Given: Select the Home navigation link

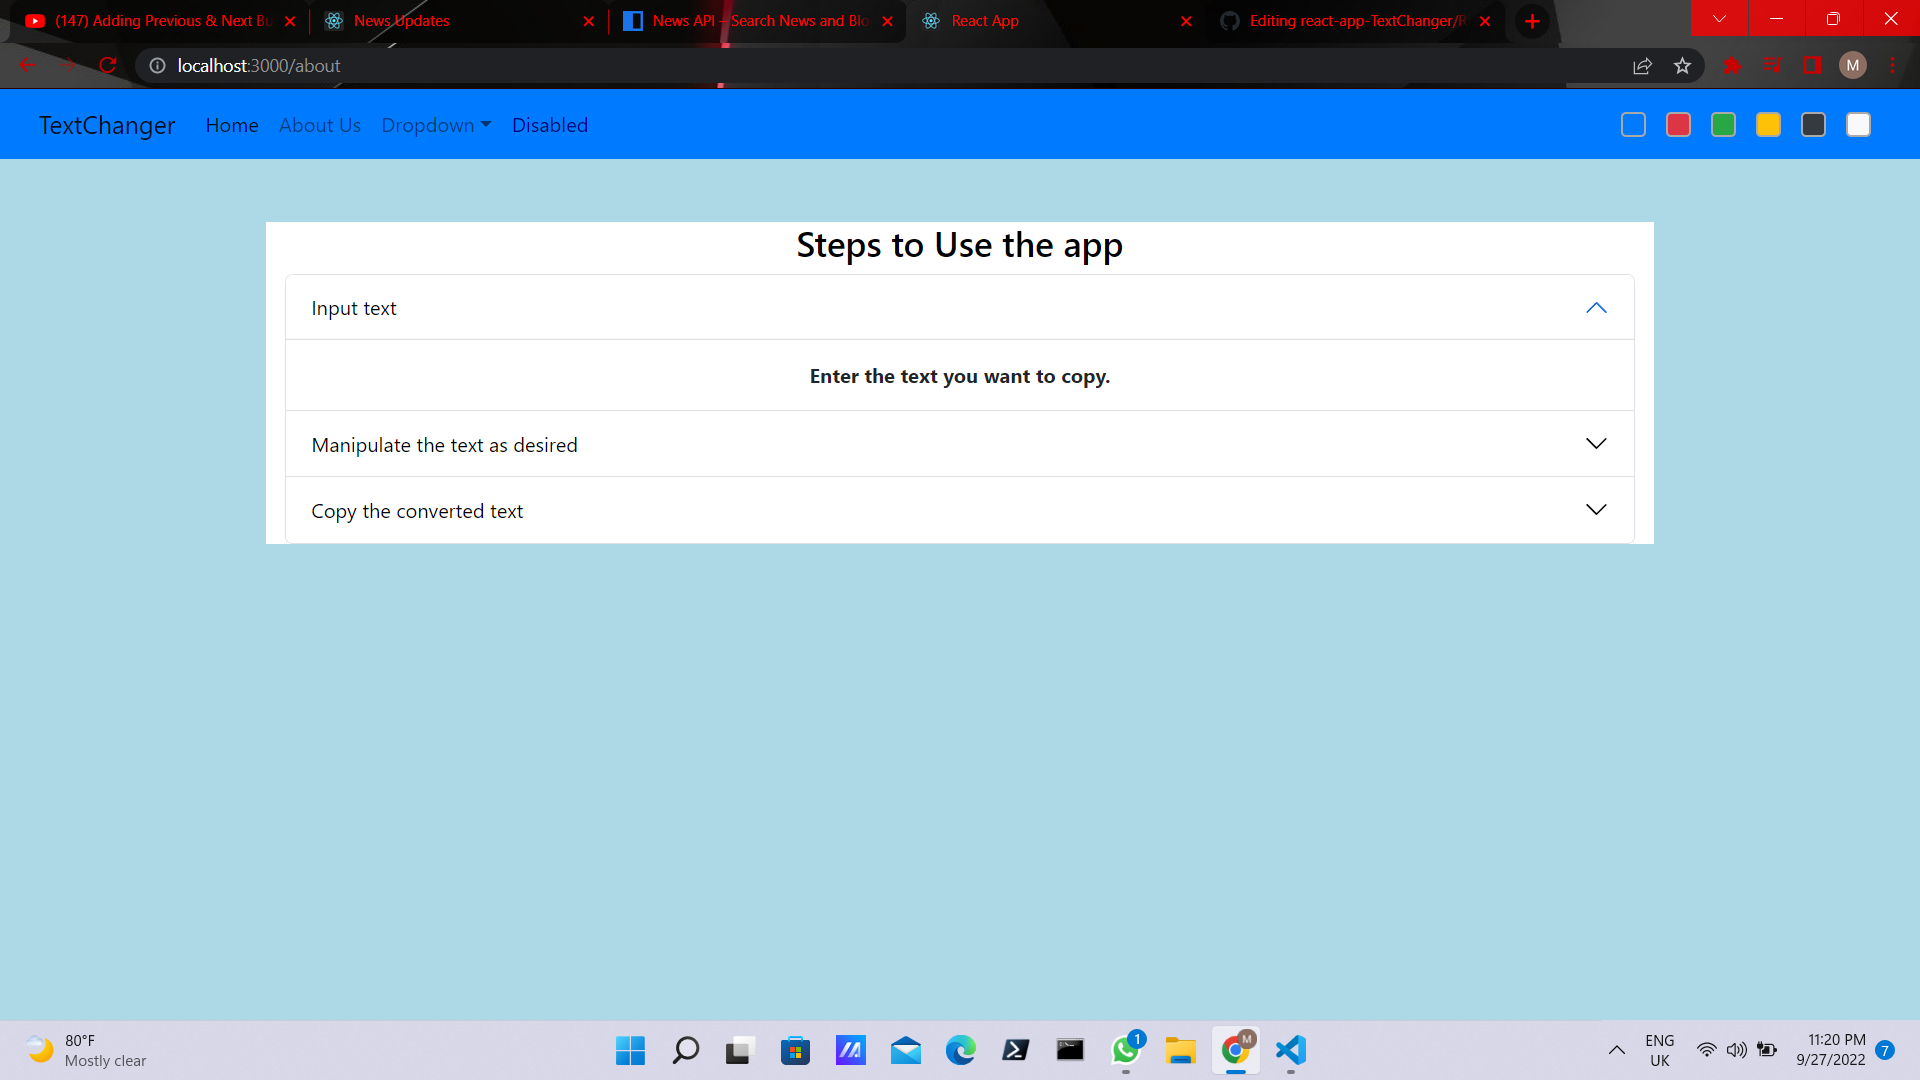Looking at the screenshot, I should click(231, 124).
